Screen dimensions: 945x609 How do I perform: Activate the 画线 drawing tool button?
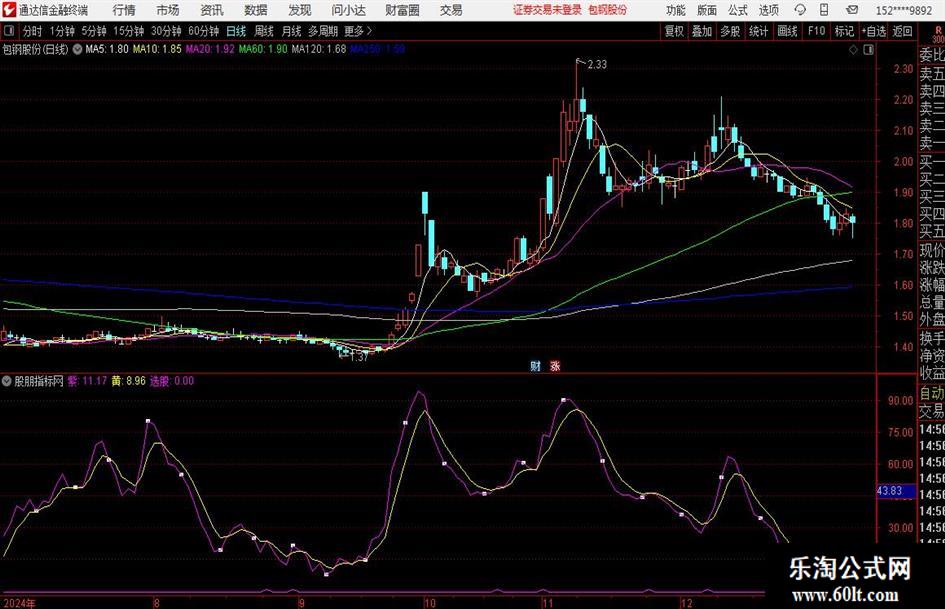788,31
